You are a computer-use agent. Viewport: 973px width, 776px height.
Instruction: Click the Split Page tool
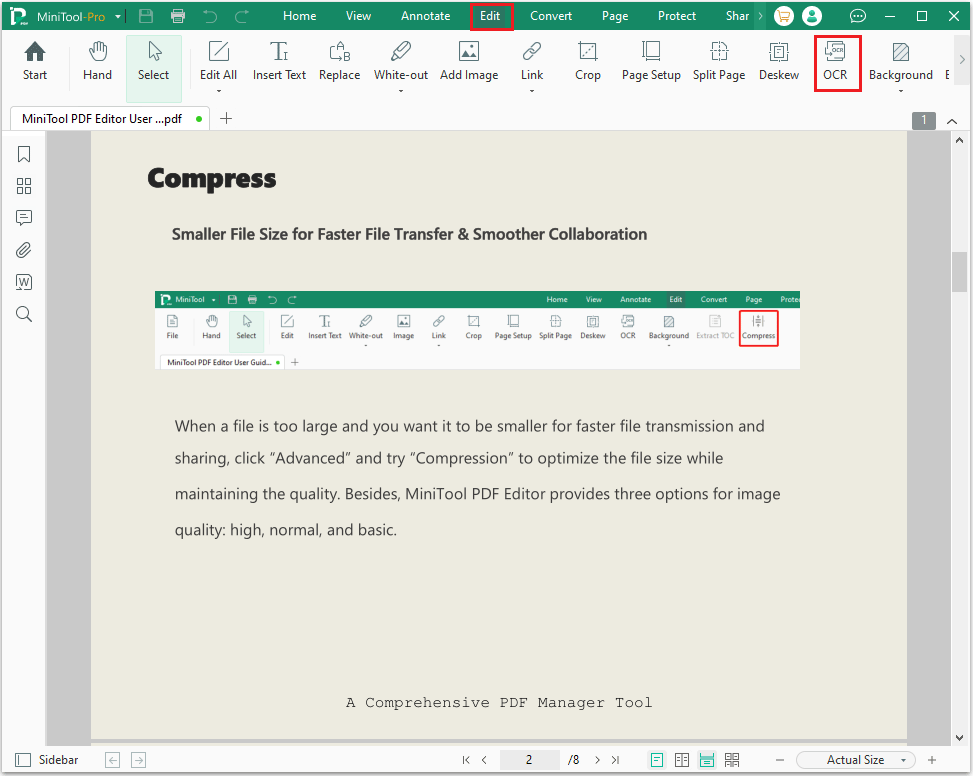(719, 61)
